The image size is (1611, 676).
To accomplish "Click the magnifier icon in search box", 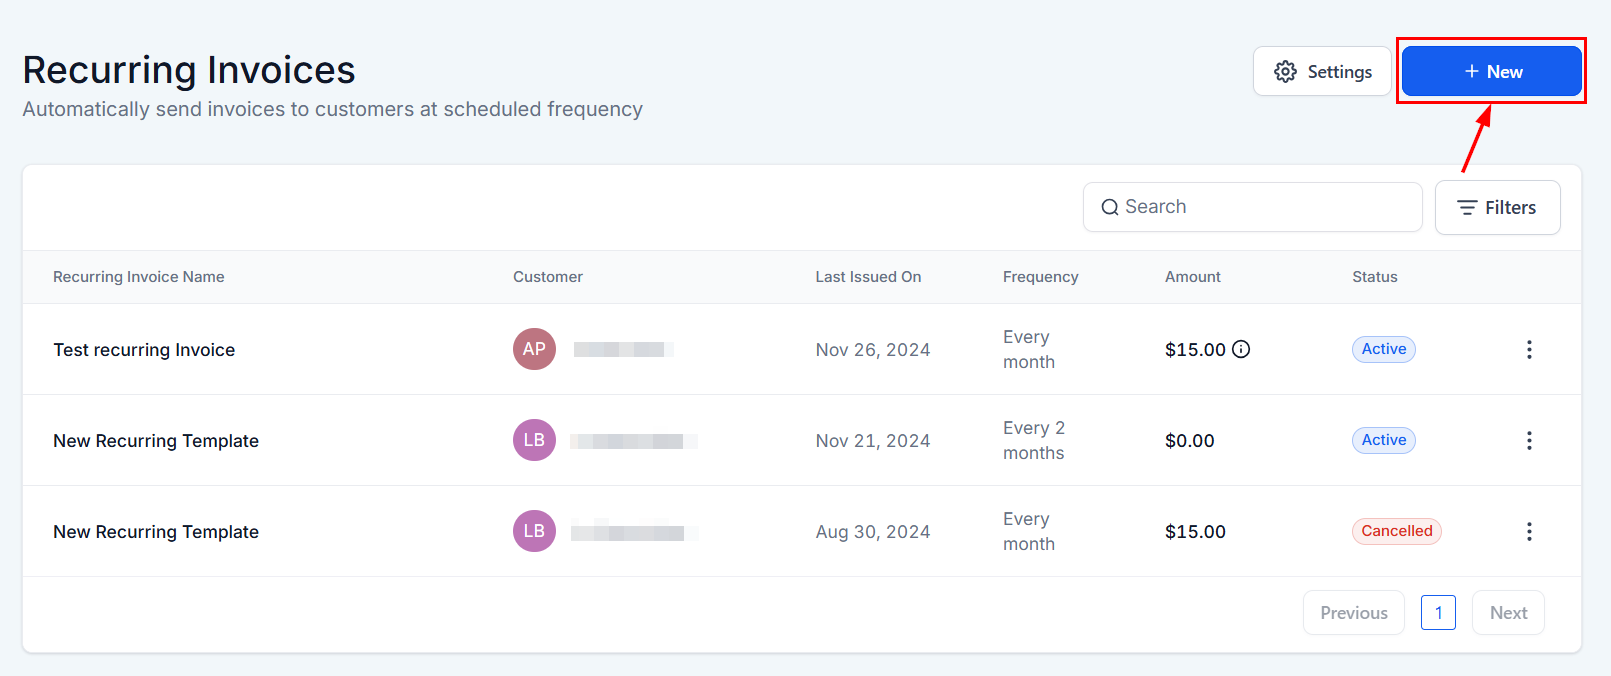I will coord(1109,207).
